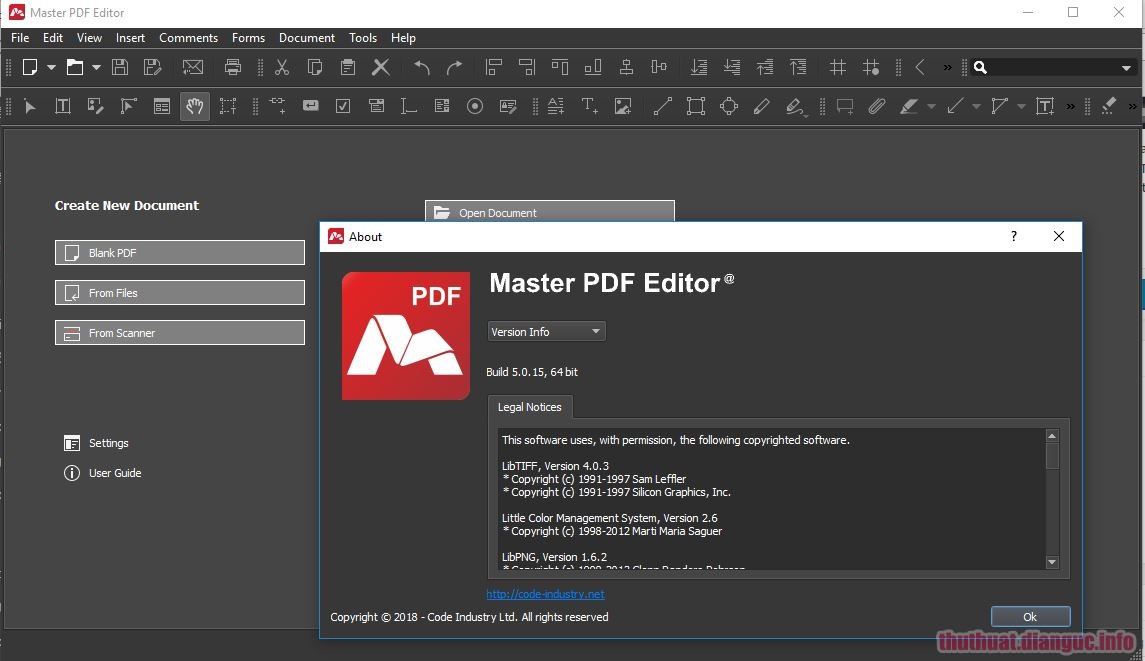
Task: Expand the Open folder dropdown arrow
Action: coord(96,67)
